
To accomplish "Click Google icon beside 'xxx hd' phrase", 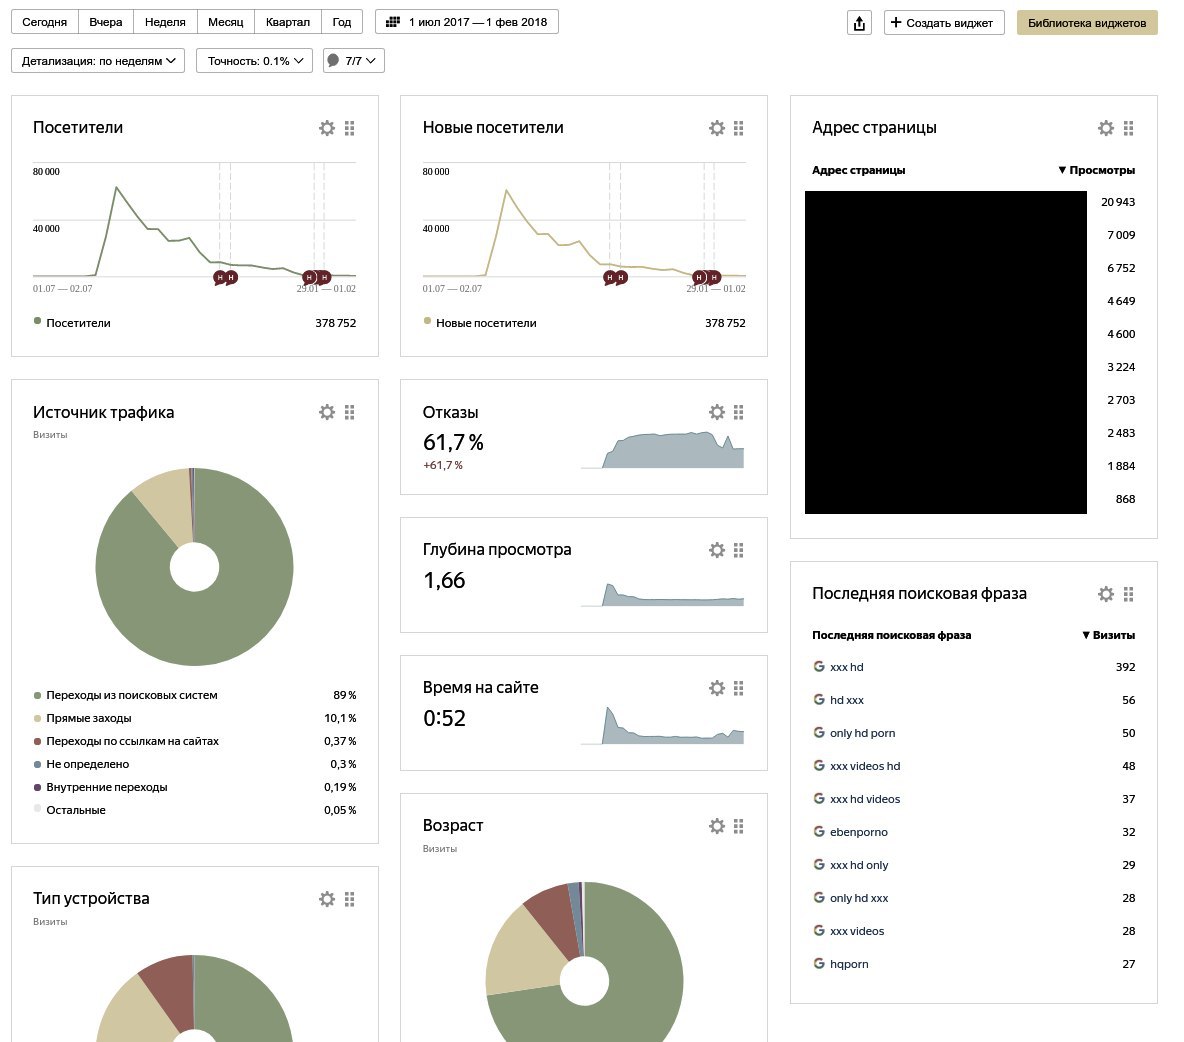I will (819, 667).
